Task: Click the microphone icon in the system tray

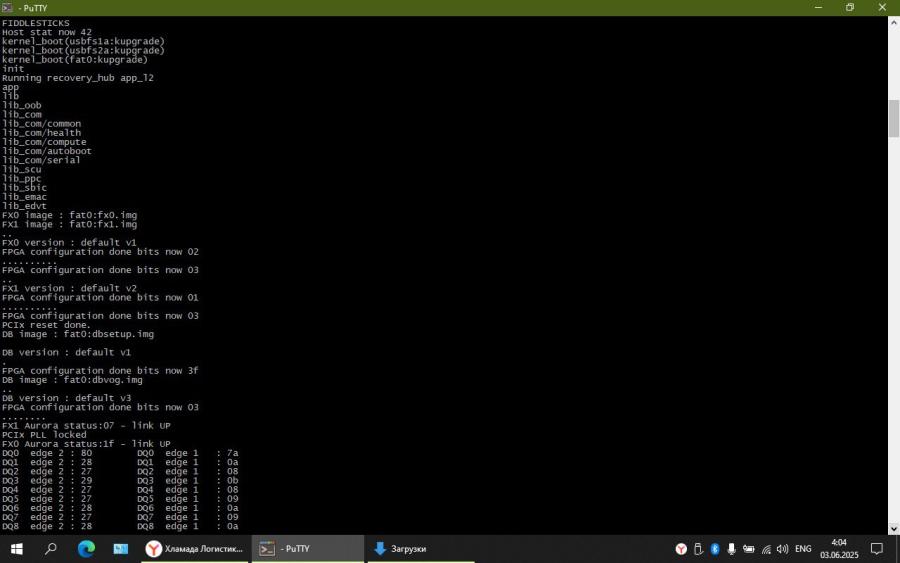Action: point(733,549)
